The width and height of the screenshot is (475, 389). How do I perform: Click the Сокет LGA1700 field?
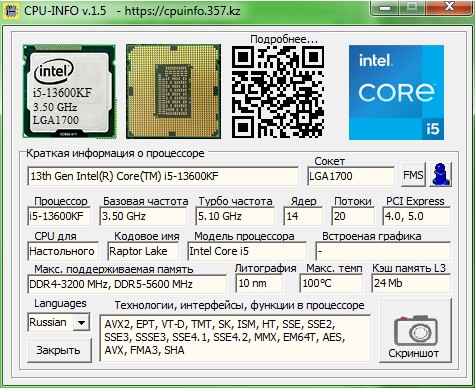(x=351, y=176)
